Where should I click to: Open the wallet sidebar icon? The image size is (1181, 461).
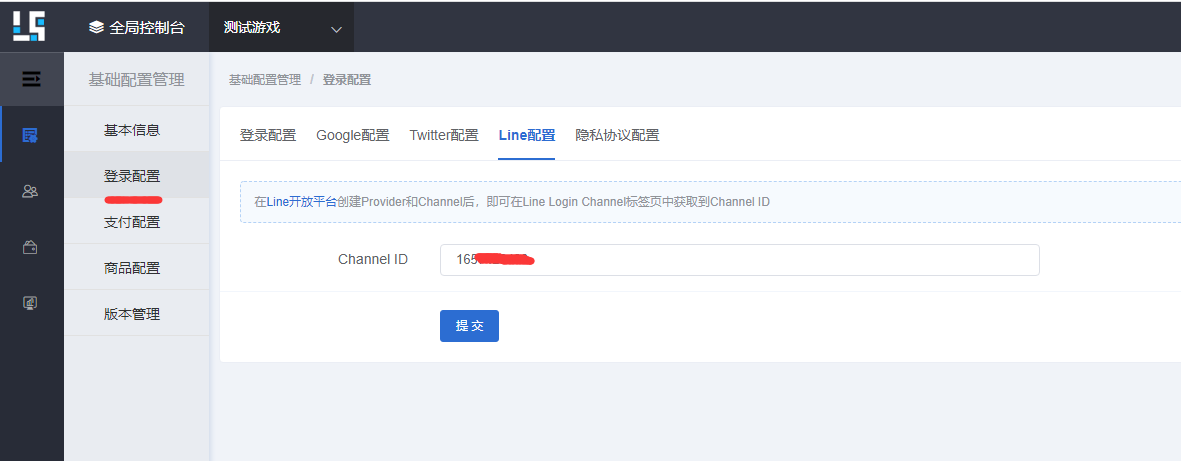[x=30, y=246]
